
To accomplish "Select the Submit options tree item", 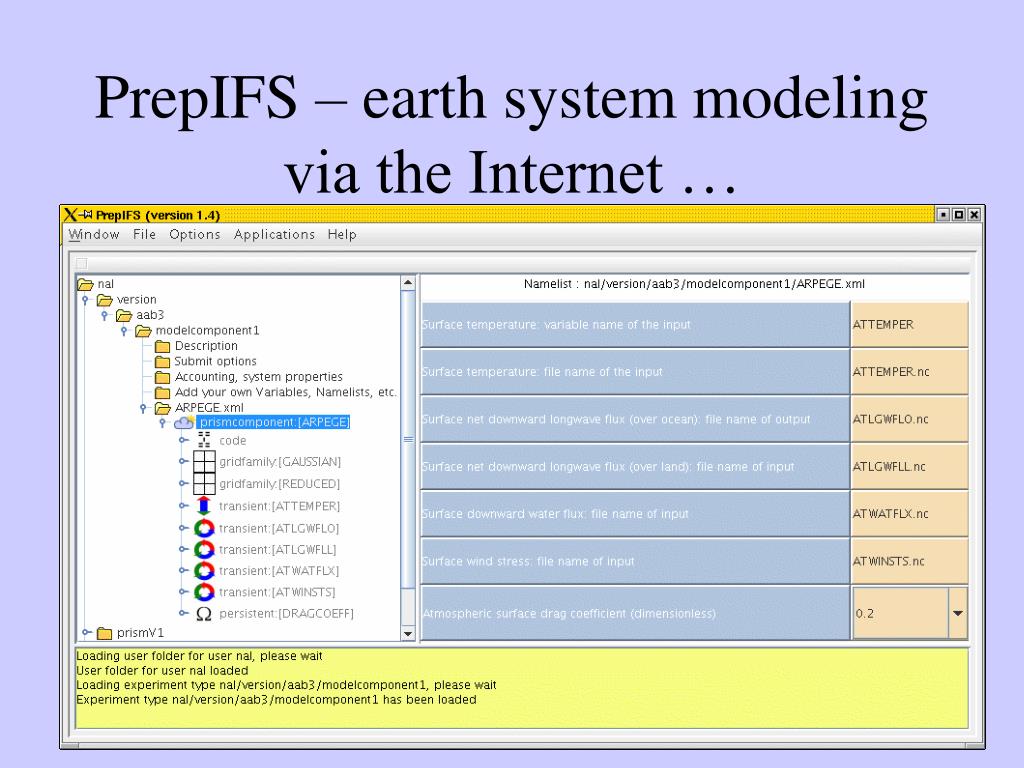I will point(216,362).
